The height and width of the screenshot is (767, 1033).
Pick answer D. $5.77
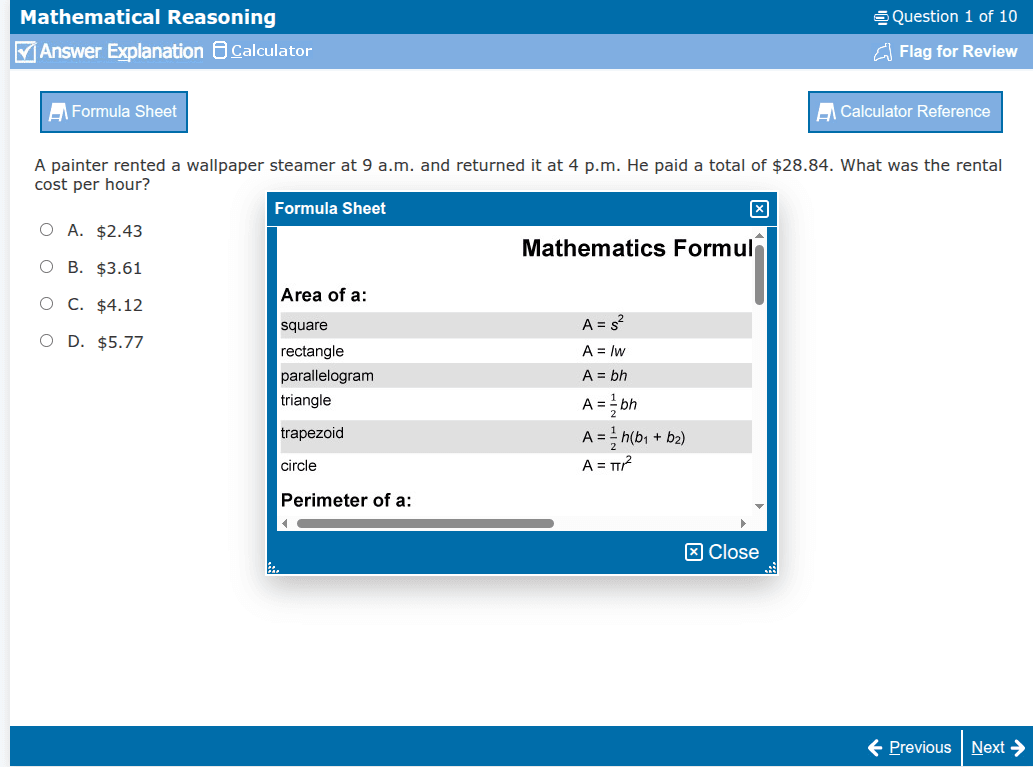pyautogui.click(x=46, y=341)
